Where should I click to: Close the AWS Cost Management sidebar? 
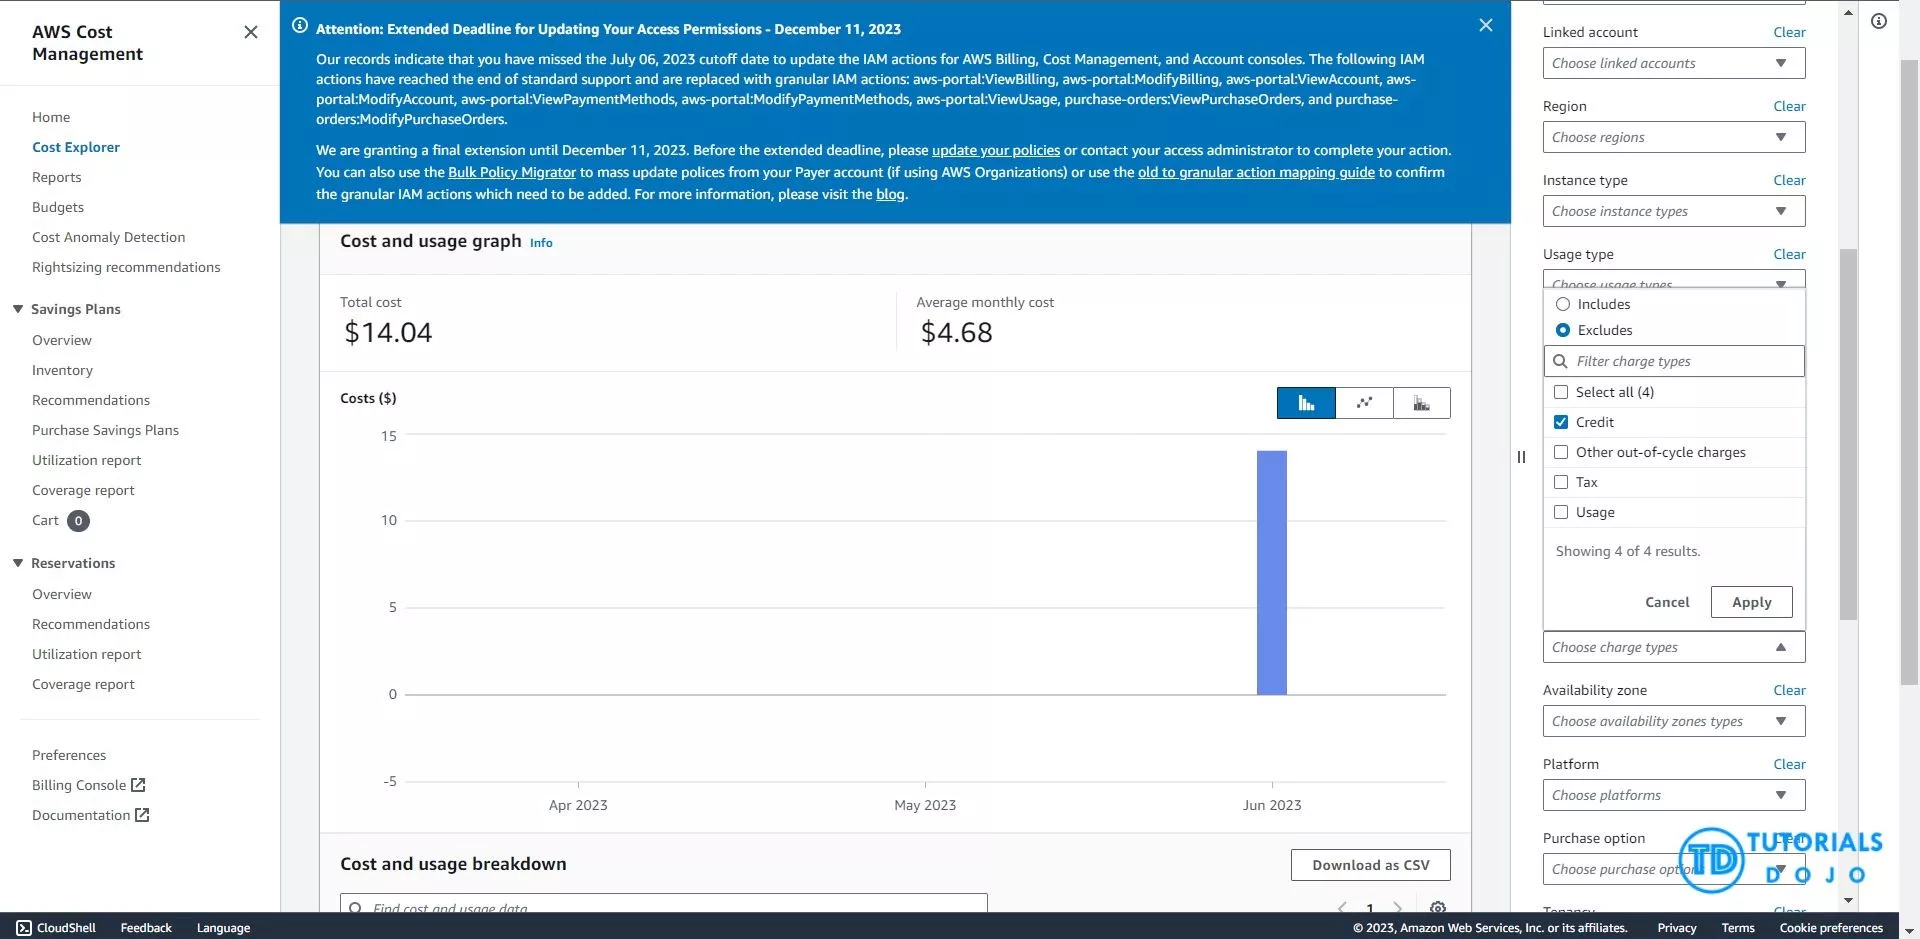(x=251, y=32)
